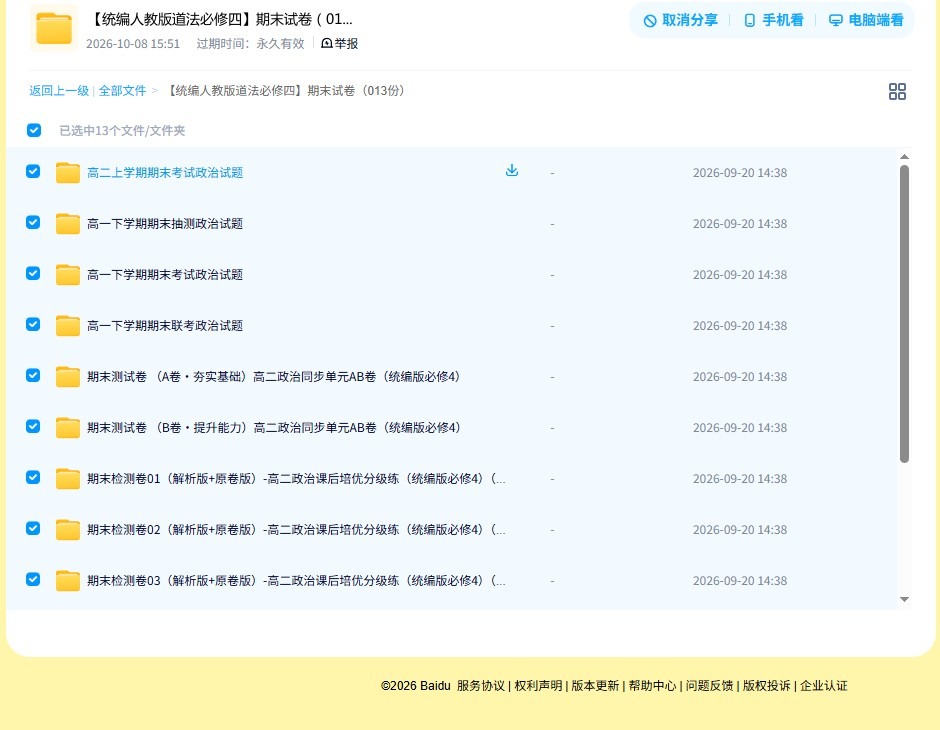
Task: Uncheck 高一下学期期末联考政治试题 checkbox
Action: click(x=33, y=324)
